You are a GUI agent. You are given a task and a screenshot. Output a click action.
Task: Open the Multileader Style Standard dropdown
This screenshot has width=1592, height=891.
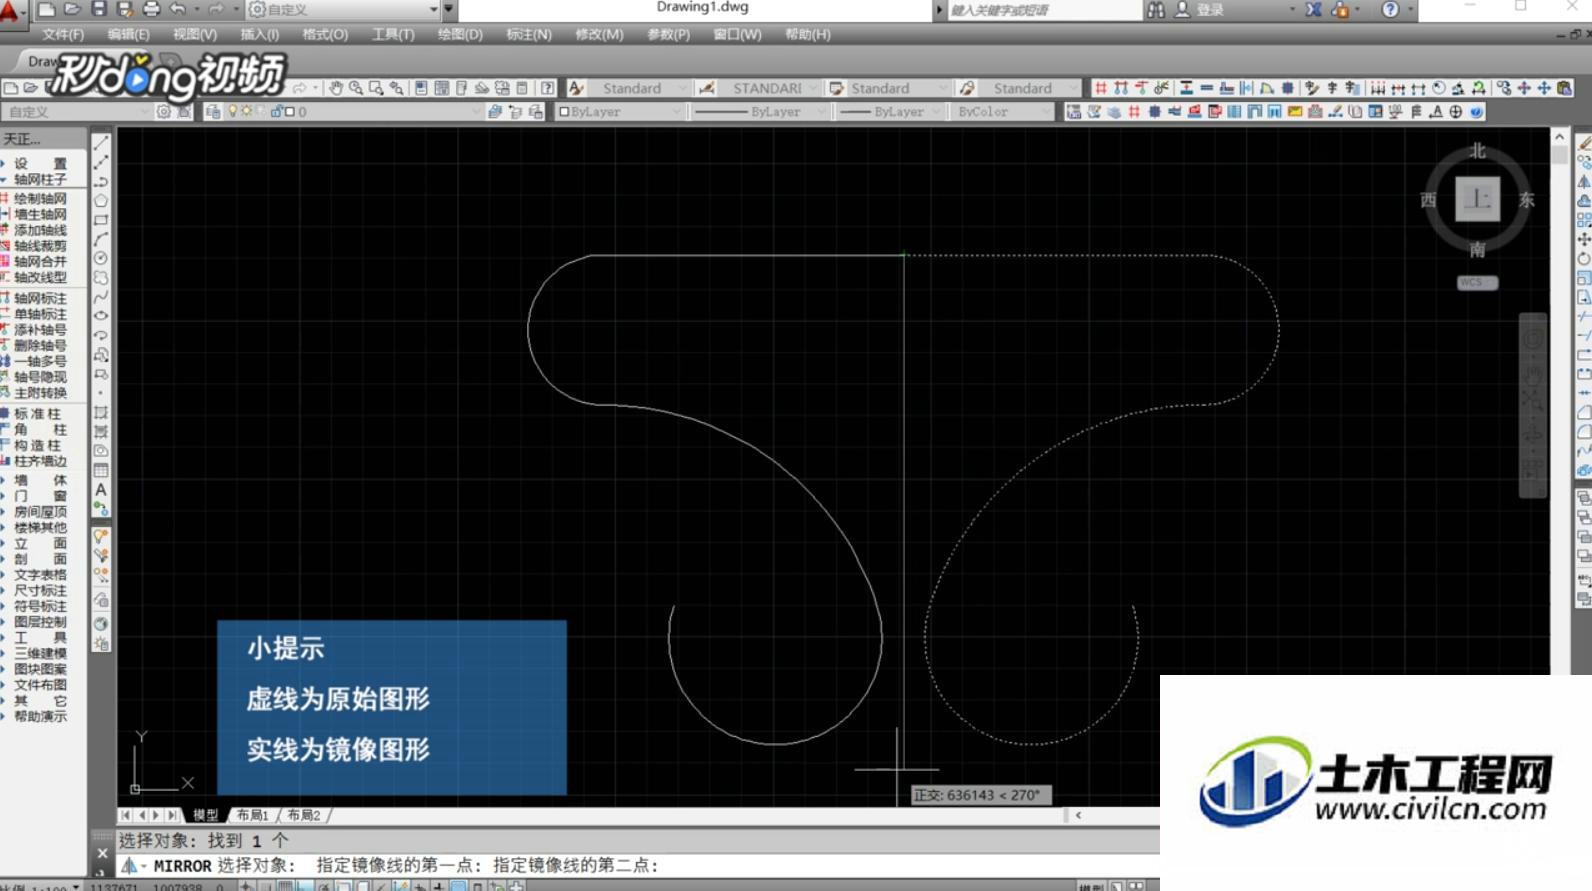(x=1030, y=88)
